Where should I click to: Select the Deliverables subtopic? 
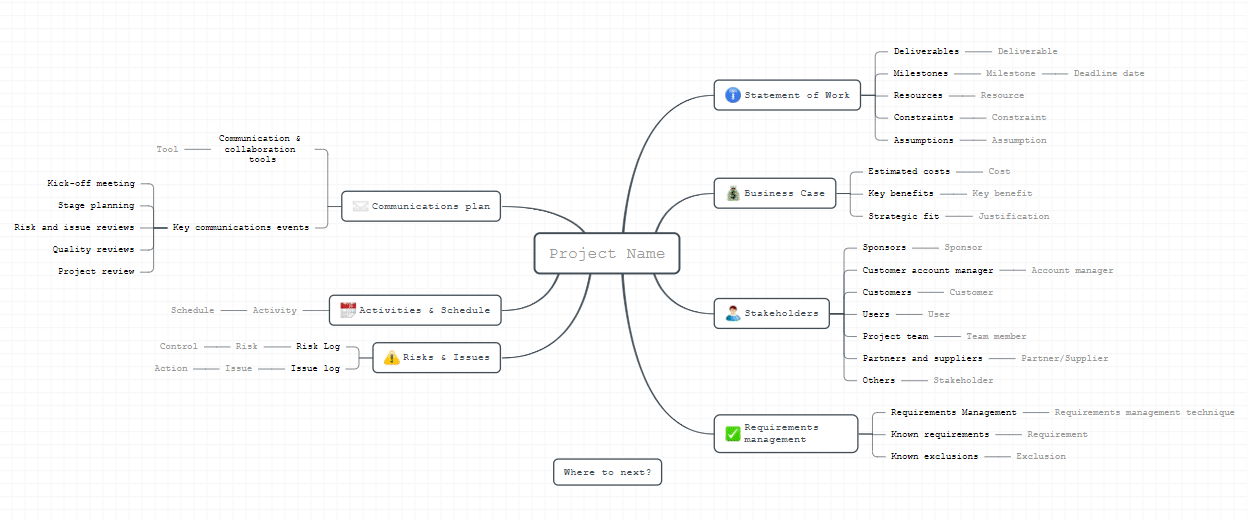tap(926, 51)
